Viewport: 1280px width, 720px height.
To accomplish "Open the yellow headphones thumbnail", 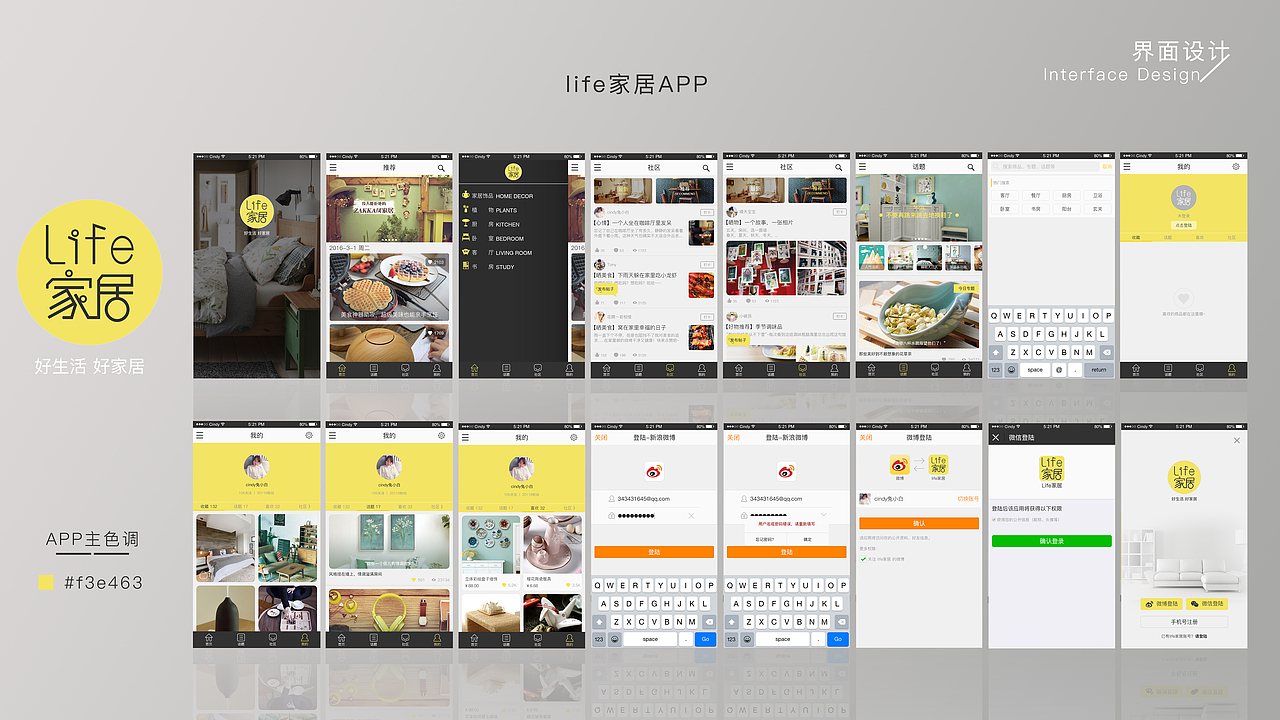I will tap(389, 611).
